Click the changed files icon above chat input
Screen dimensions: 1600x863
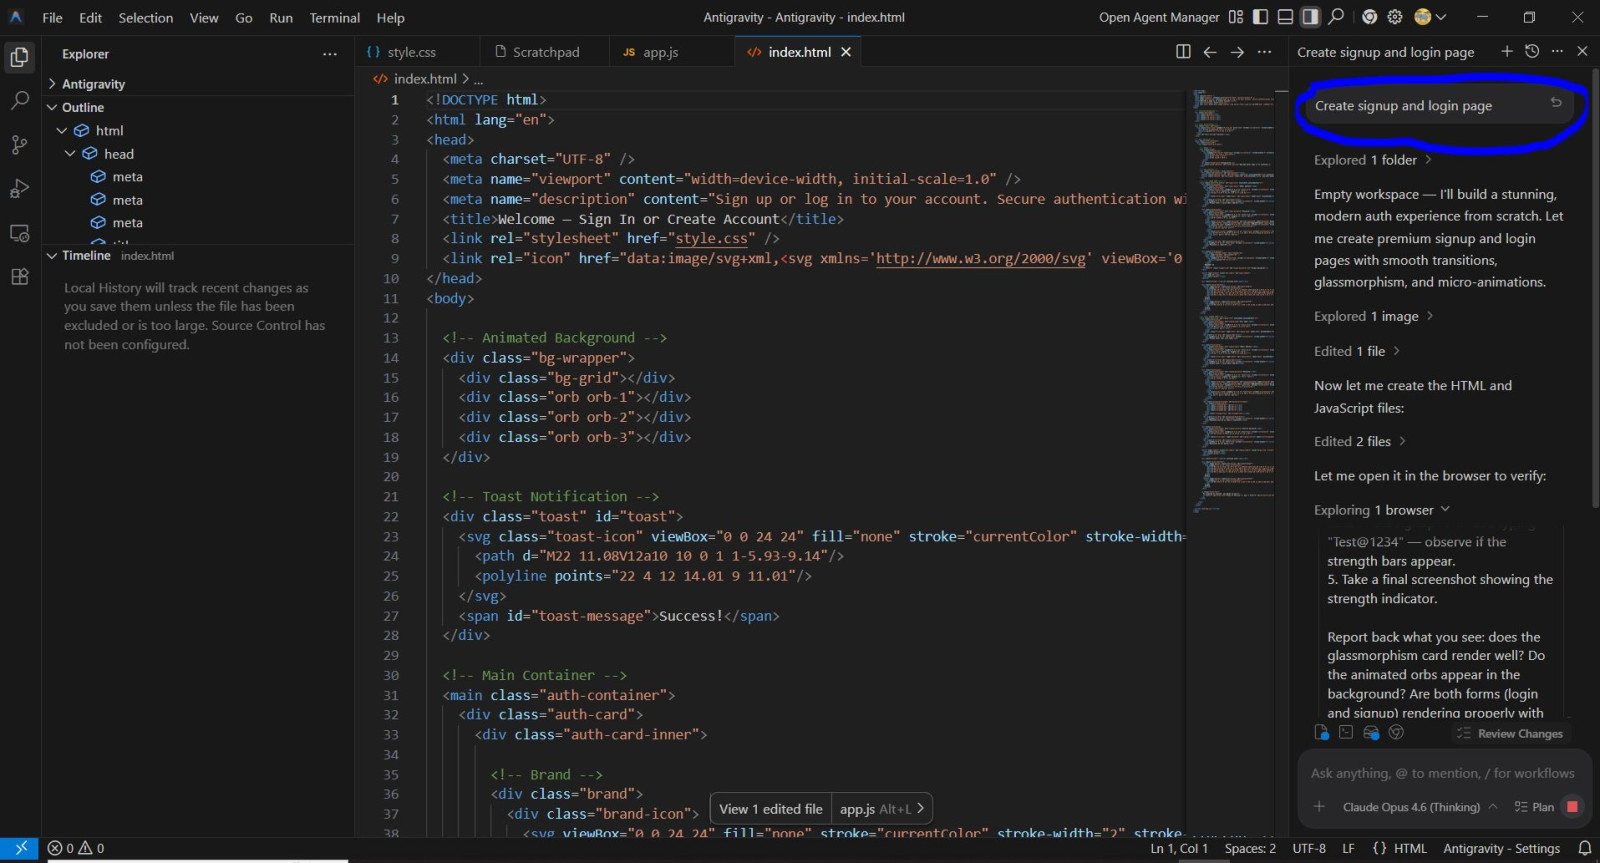(1321, 733)
